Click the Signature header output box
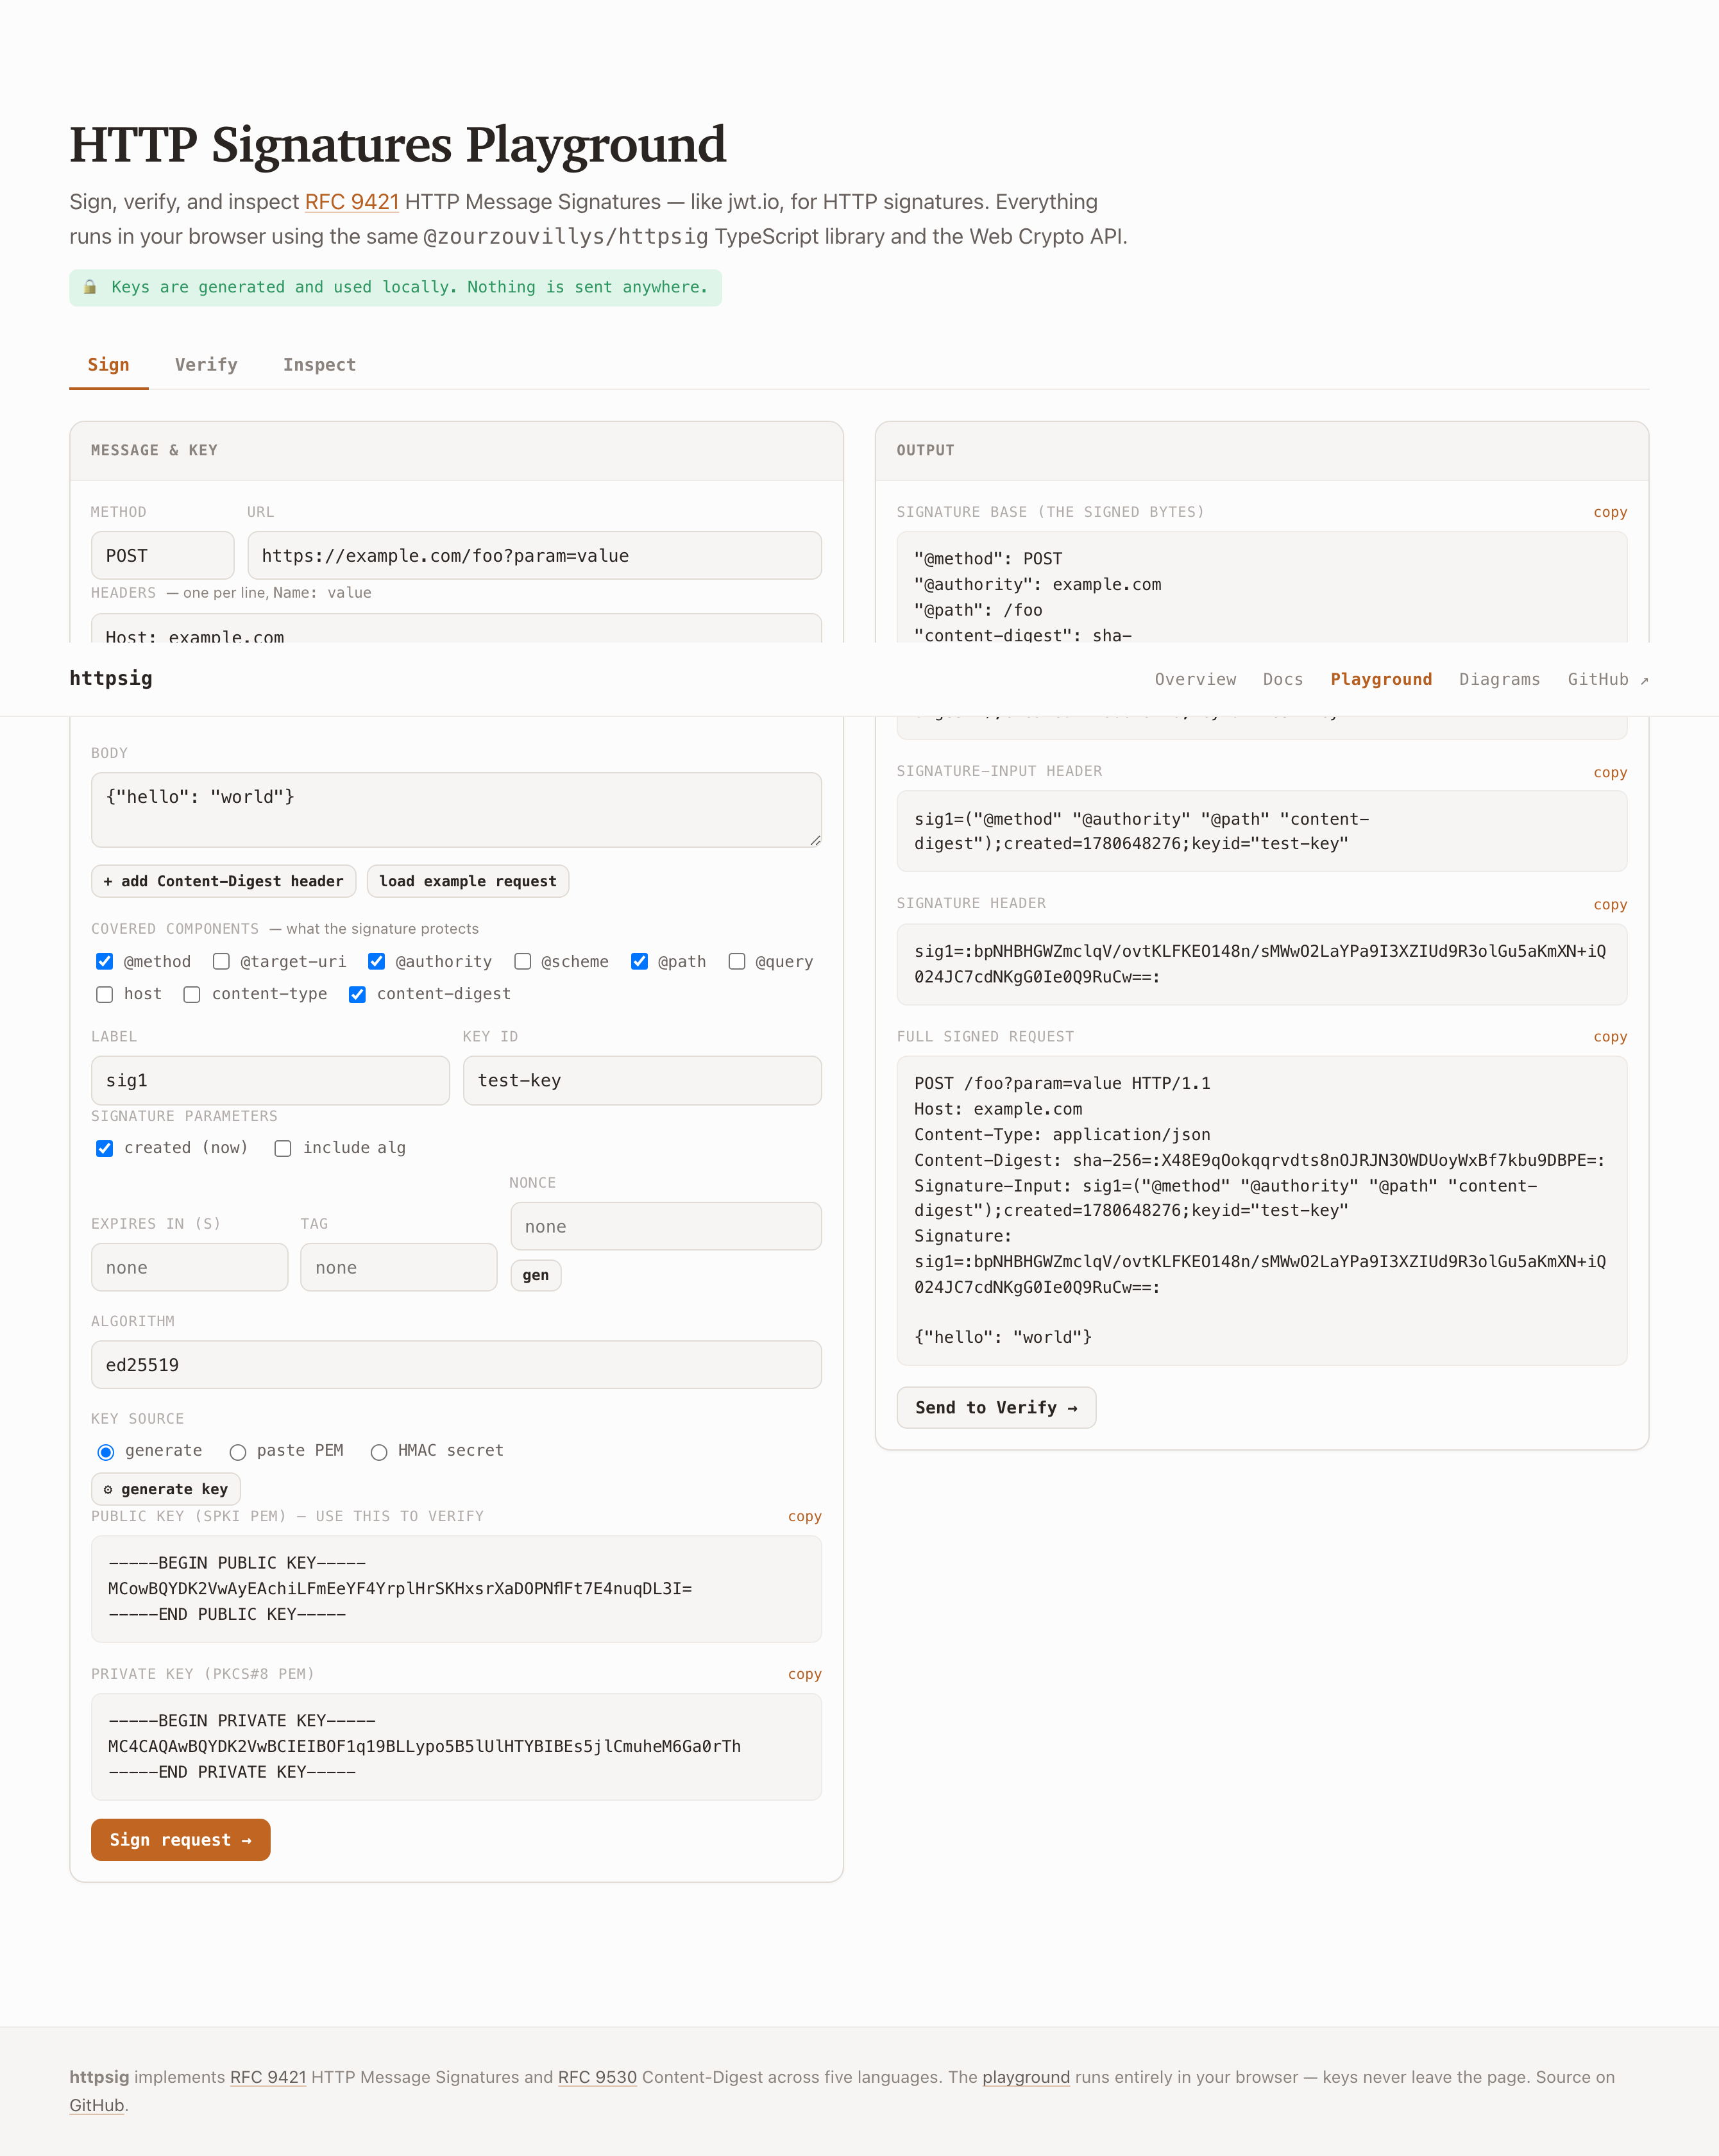Screen dimensions: 1719x2156 (1262, 964)
